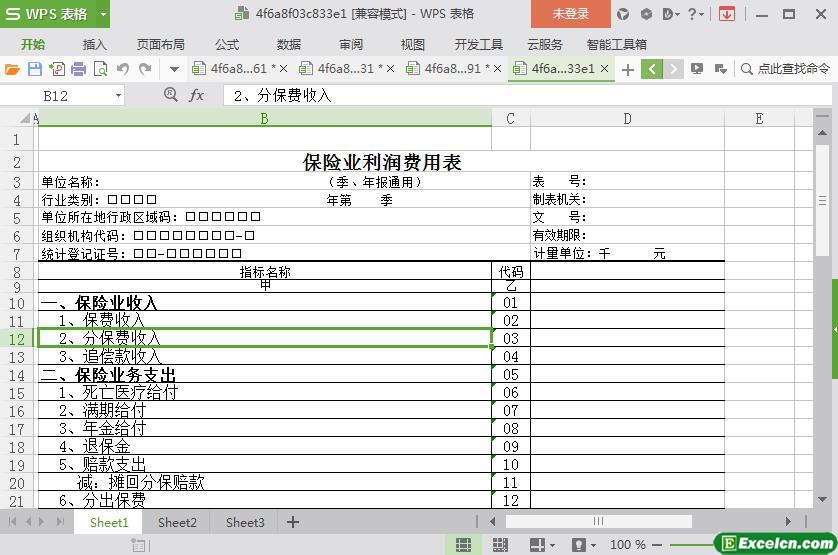838x555 pixels.
Task: Click the print preview icon
Action: click(x=100, y=69)
